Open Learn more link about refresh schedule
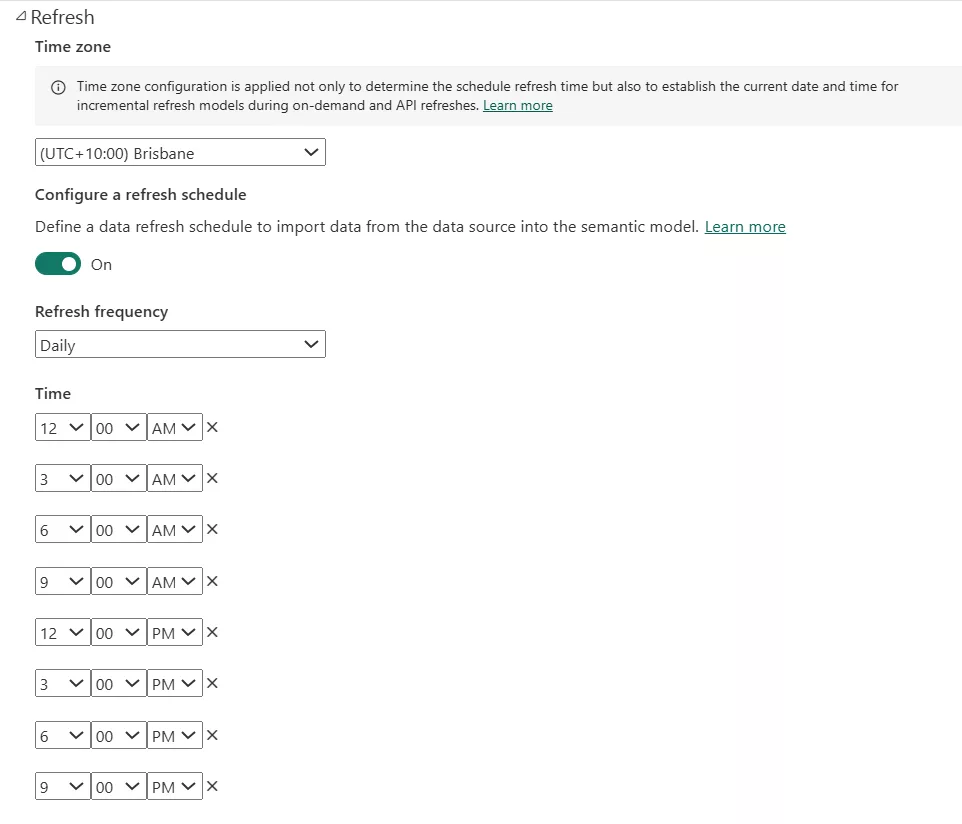962x824 pixels. 745,227
